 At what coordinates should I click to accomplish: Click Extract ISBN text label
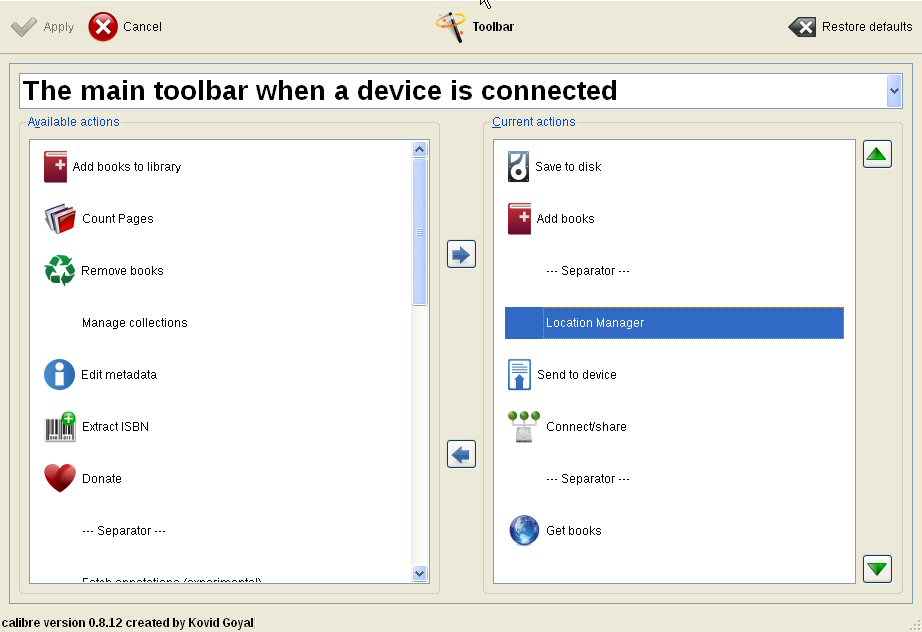[x=115, y=427]
